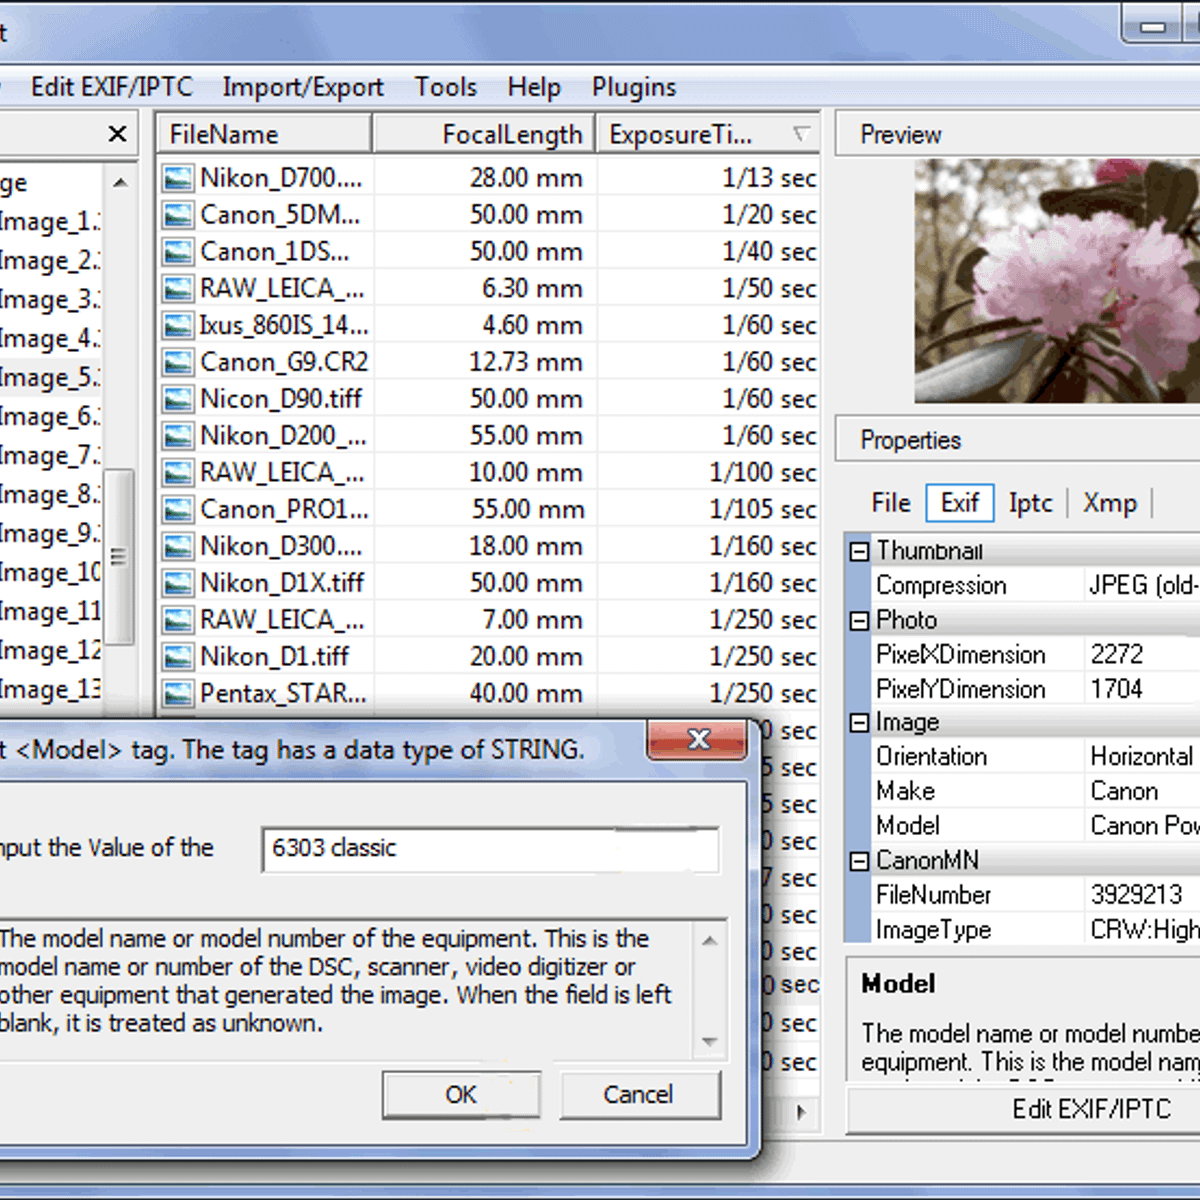Click the Ixus_860IS file icon
Screen dimensions: 1200x1200
[x=178, y=326]
